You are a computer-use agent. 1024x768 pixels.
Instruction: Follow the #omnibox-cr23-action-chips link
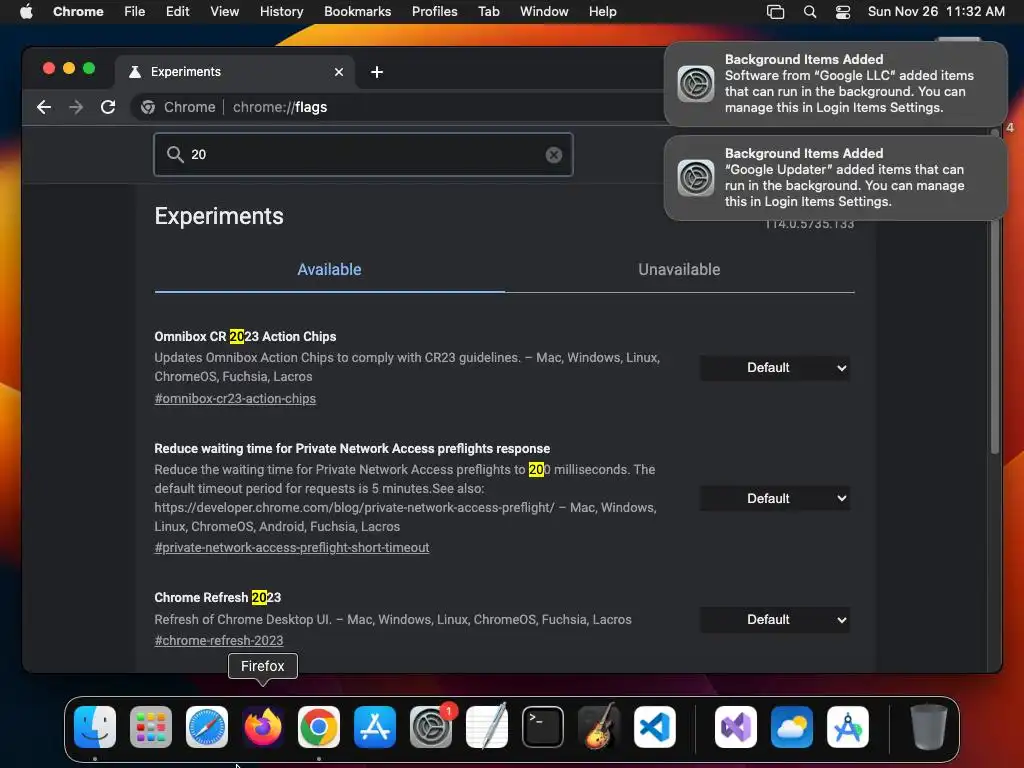235,398
